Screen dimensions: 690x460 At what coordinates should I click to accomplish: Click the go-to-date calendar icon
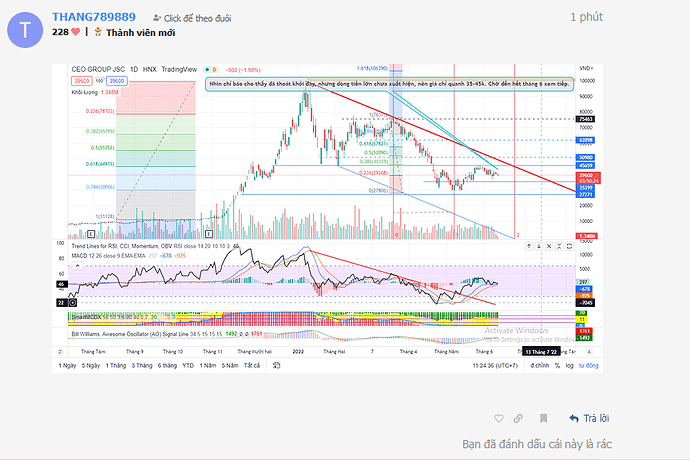(x=272, y=366)
